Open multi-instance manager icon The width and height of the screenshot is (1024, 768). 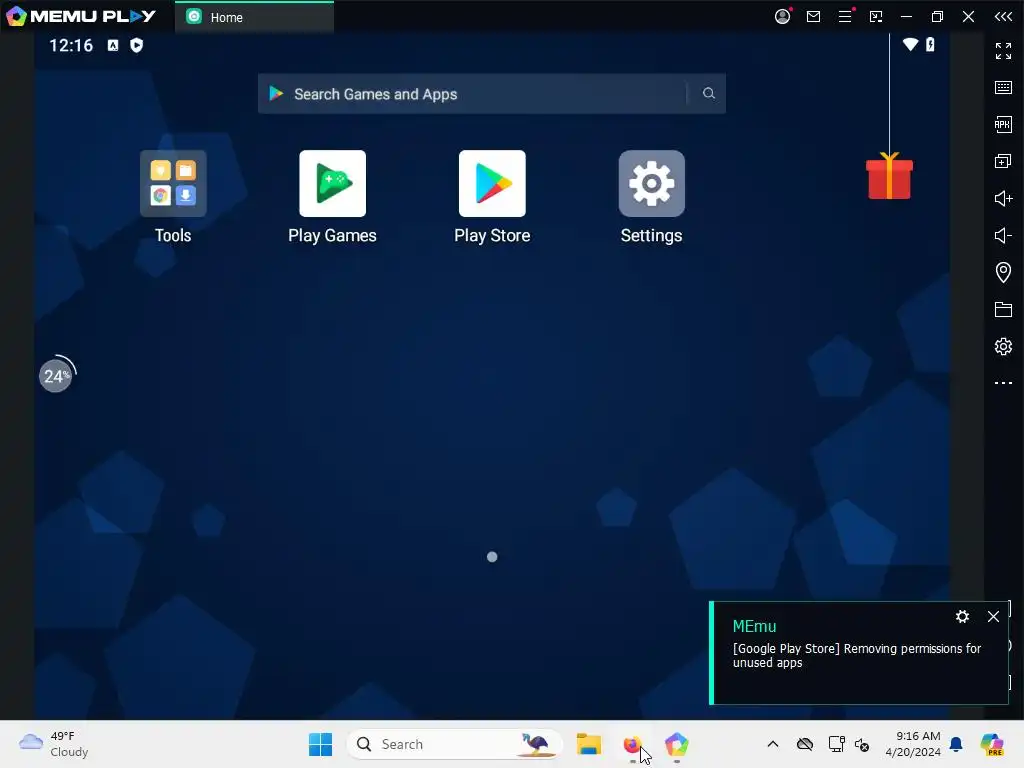1003,161
